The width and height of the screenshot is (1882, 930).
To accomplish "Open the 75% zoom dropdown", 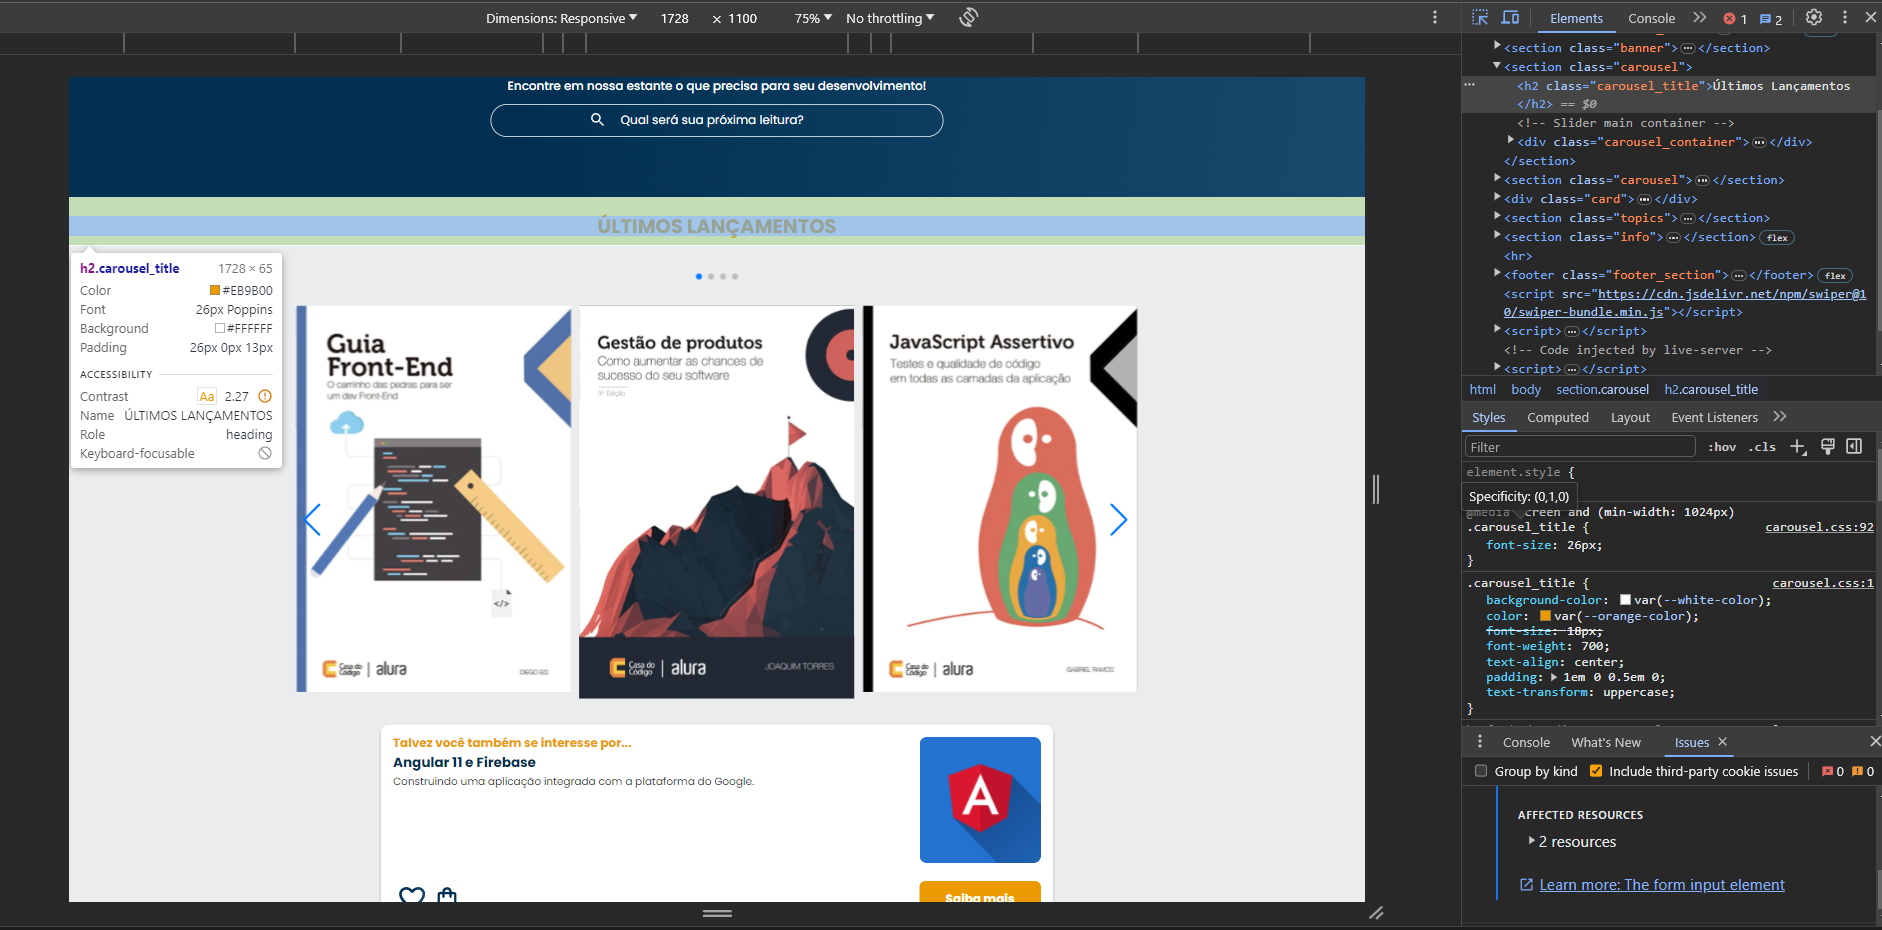I will coord(813,18).
